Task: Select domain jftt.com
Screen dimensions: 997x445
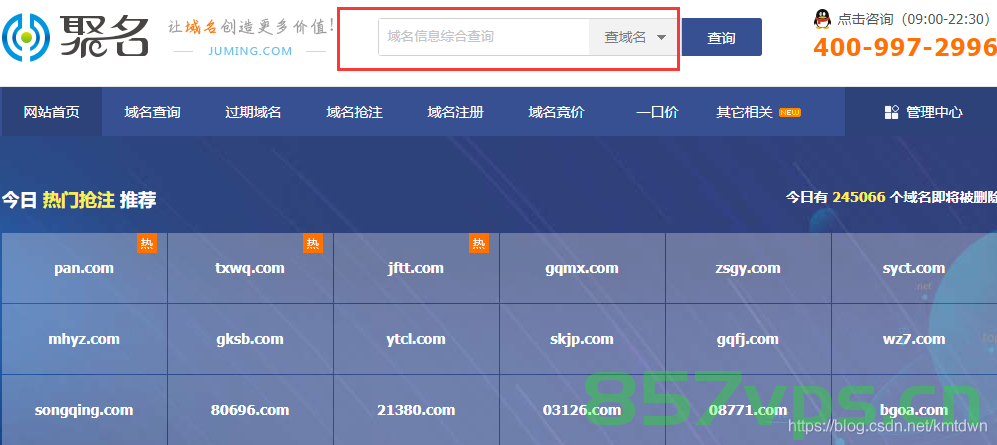Action: tap(416, 268)
